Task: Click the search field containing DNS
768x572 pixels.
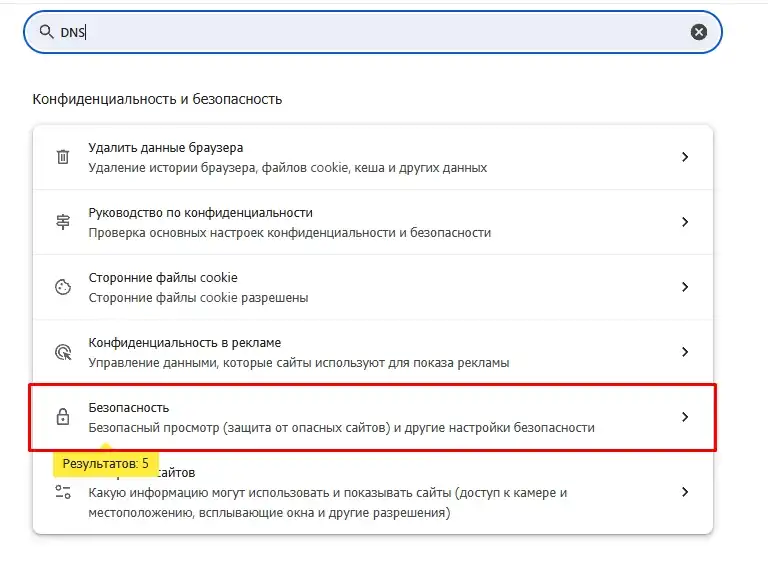Action: [x=370, y=32]
